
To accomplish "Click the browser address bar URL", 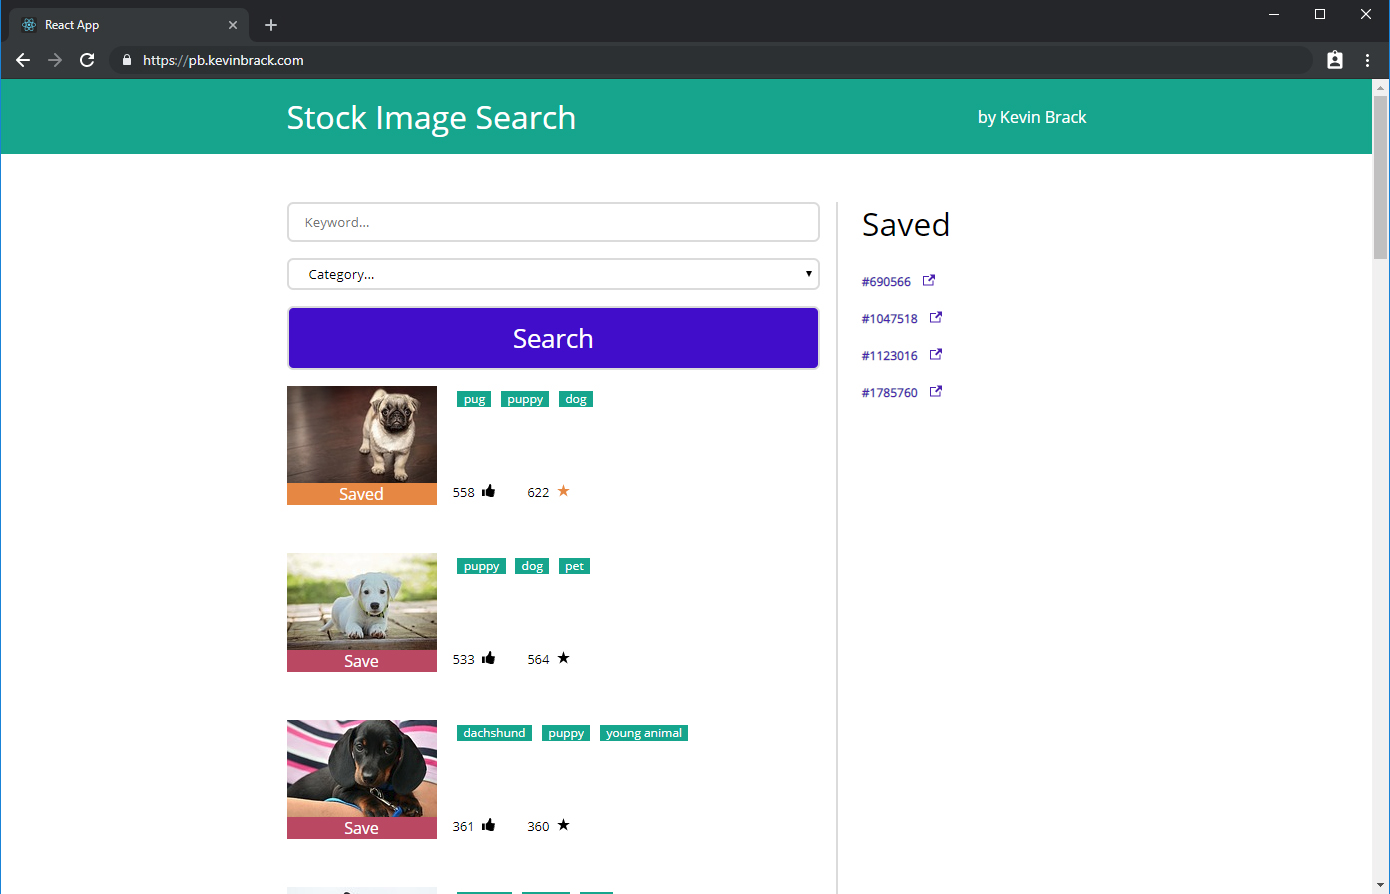I will pyautogui.click(x=223, y=60).
